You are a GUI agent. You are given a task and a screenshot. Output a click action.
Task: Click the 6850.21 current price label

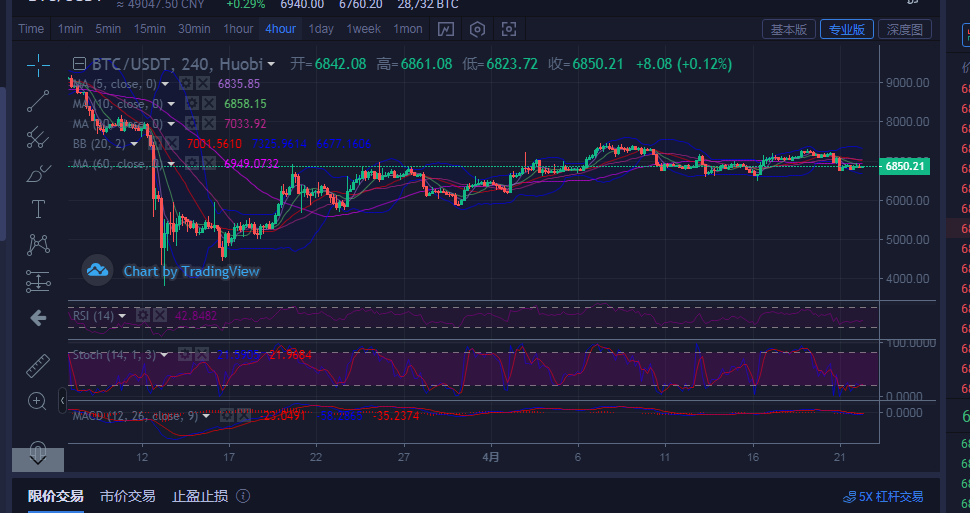[904, 166]
